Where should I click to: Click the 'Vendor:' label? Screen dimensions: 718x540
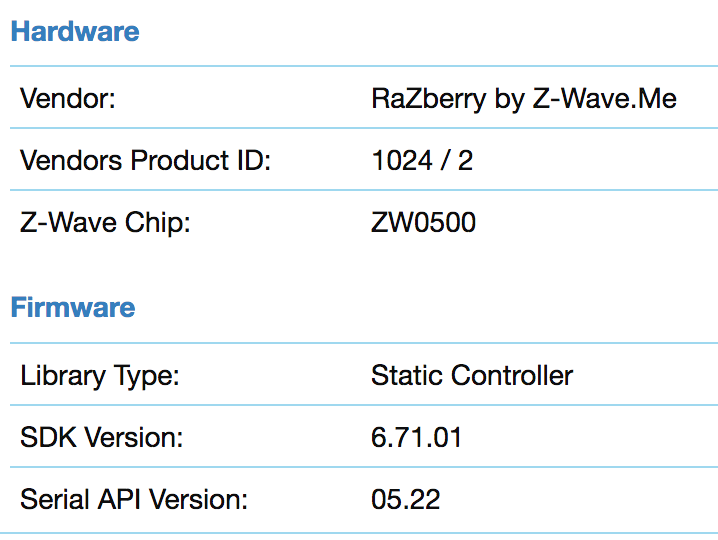68,98
